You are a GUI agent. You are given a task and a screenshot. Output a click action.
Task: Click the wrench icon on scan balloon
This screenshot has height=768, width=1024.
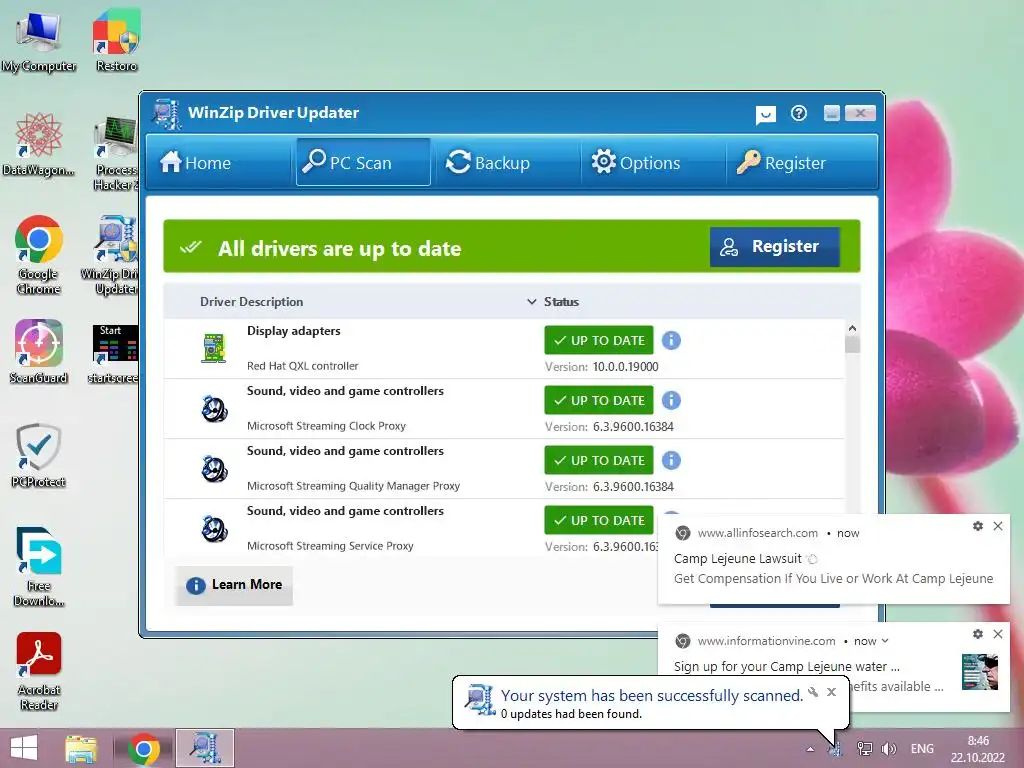click(x=813, y=692)
